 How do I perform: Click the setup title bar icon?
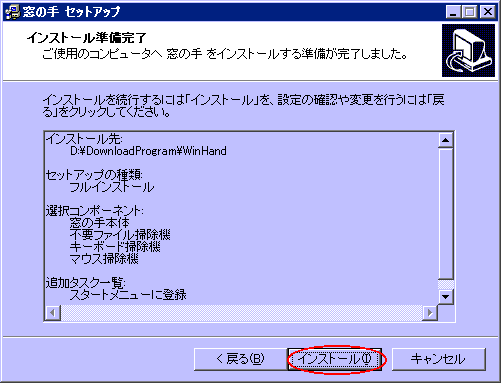tap(13, 12)
